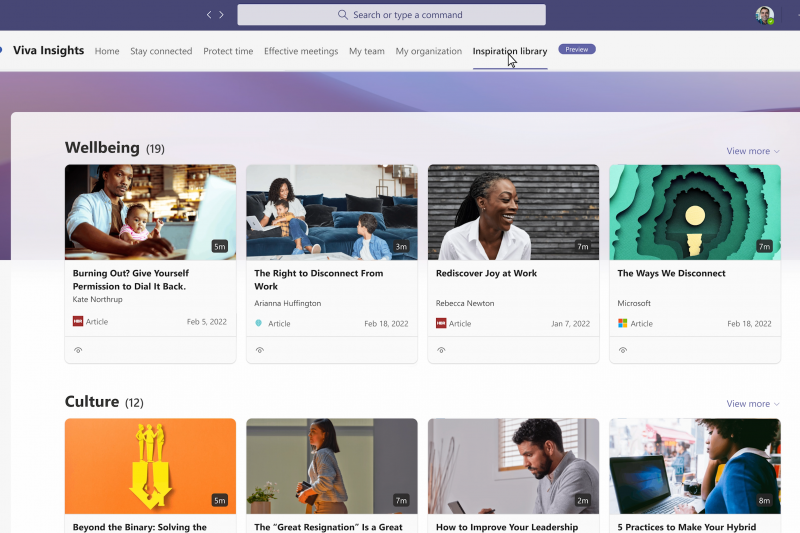800x533 pixels.
Task: Click the 3m duration badge on Right to Disconnect
Action: pos(401,246)
